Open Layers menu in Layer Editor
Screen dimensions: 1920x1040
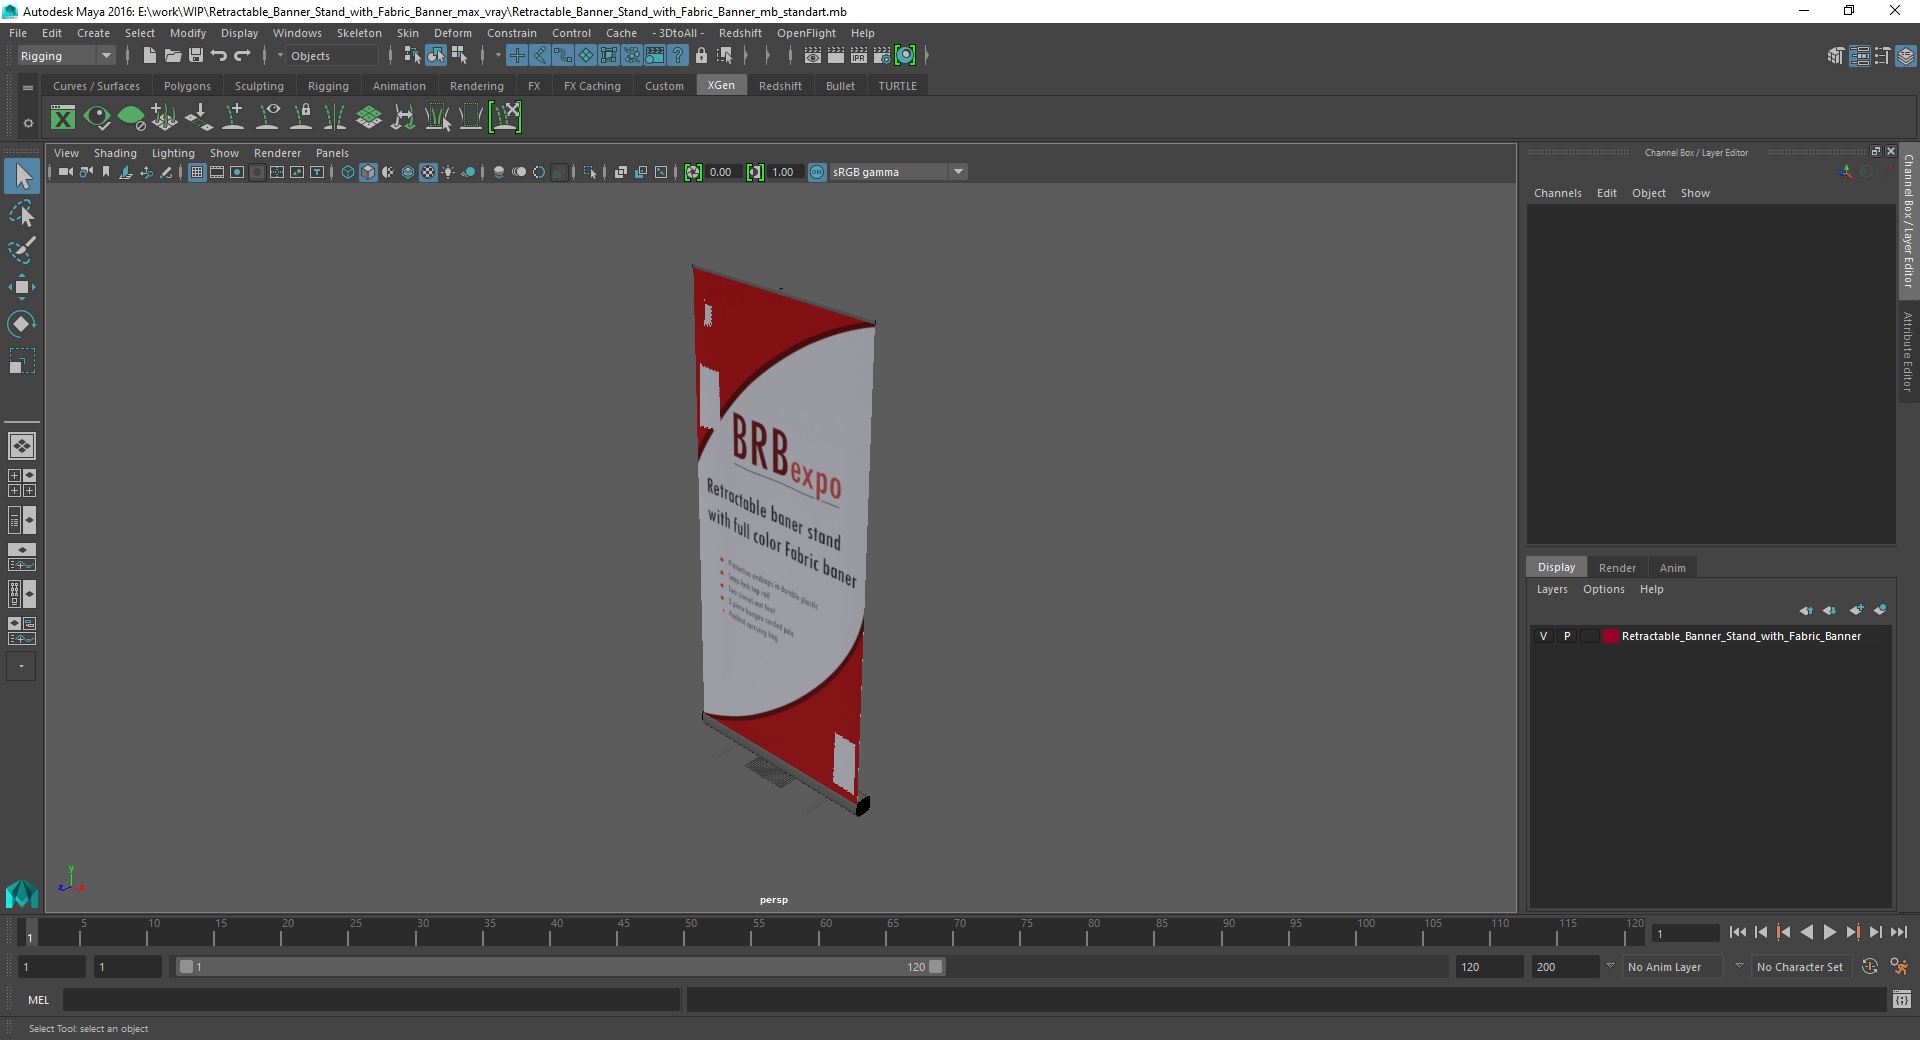click(x=1552, y=589)
